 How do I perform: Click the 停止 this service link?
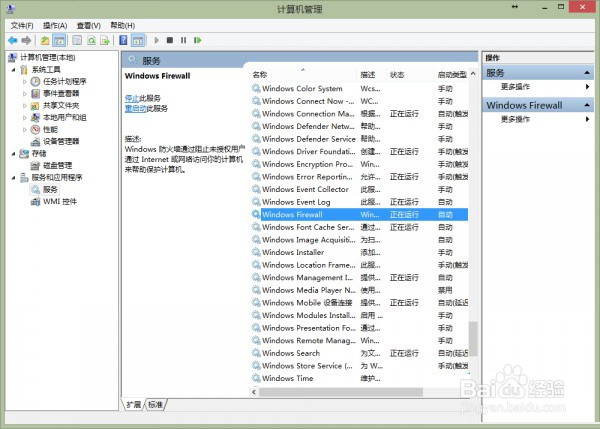point(132,98)
